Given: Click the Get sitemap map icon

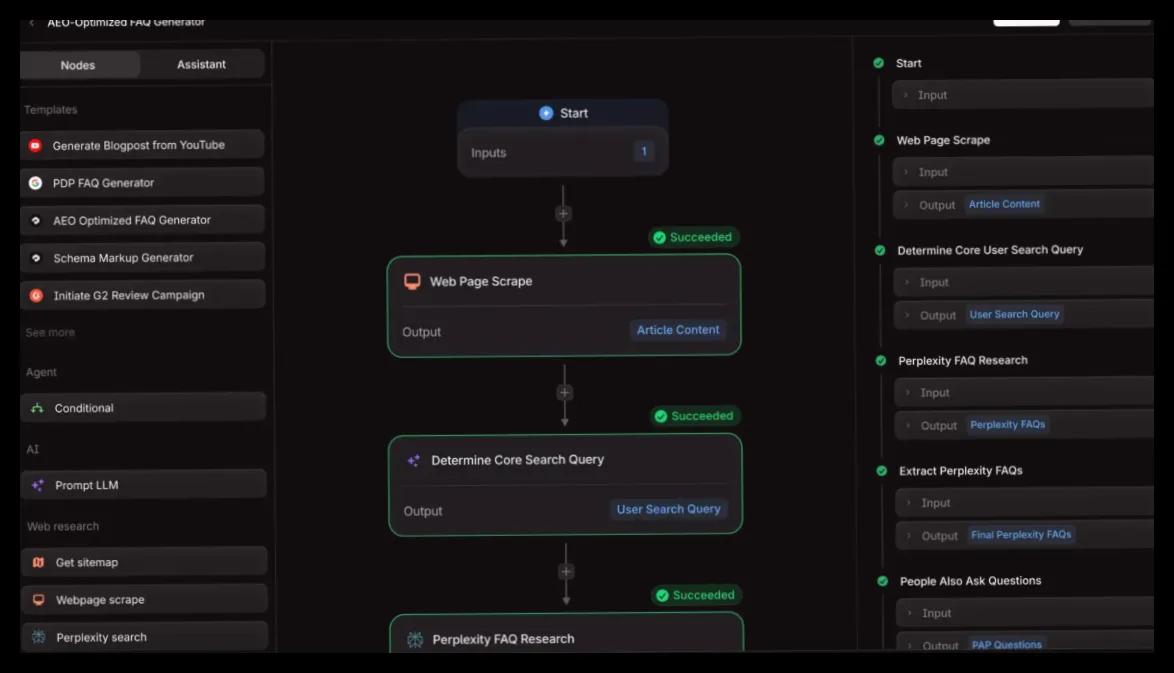Looking at the screenshot, I should click(38, 562).
